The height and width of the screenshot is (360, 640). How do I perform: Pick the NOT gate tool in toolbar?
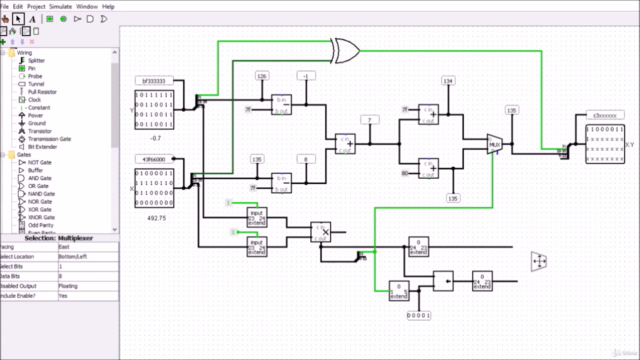coord(77,19)
